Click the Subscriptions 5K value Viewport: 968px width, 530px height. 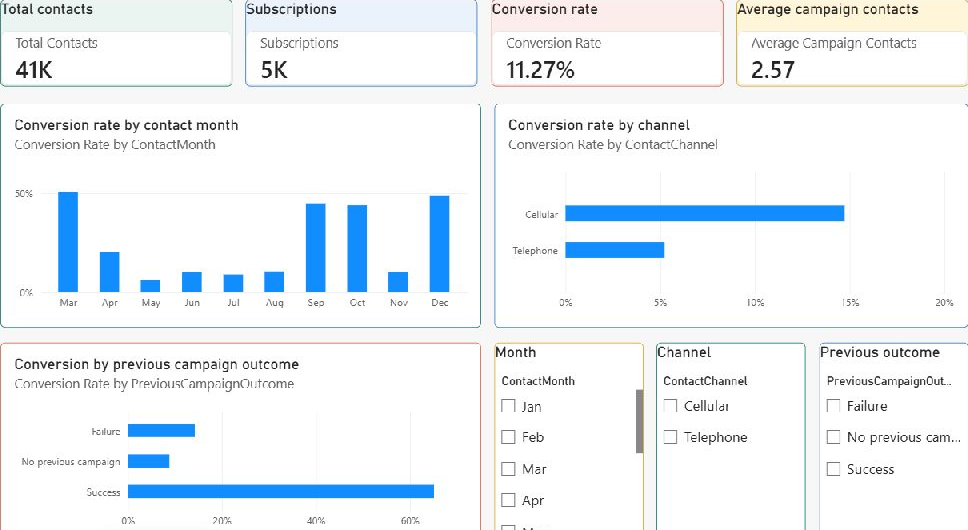coord(274,70)
